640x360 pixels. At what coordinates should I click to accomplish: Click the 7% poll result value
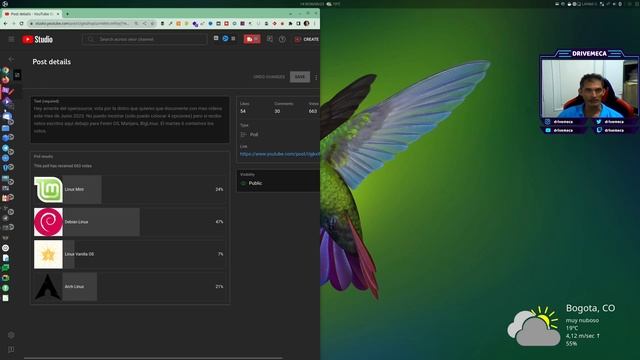coord(220,254)
